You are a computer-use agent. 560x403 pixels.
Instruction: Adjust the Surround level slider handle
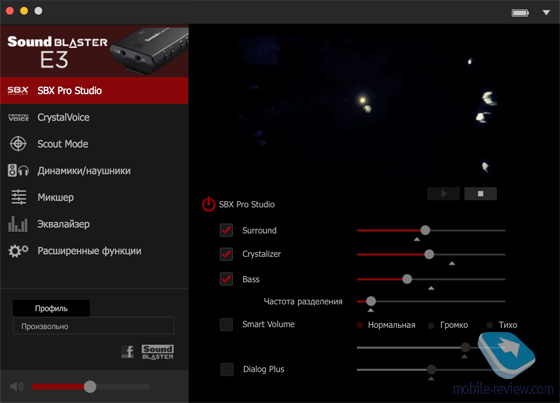(425, 230)
